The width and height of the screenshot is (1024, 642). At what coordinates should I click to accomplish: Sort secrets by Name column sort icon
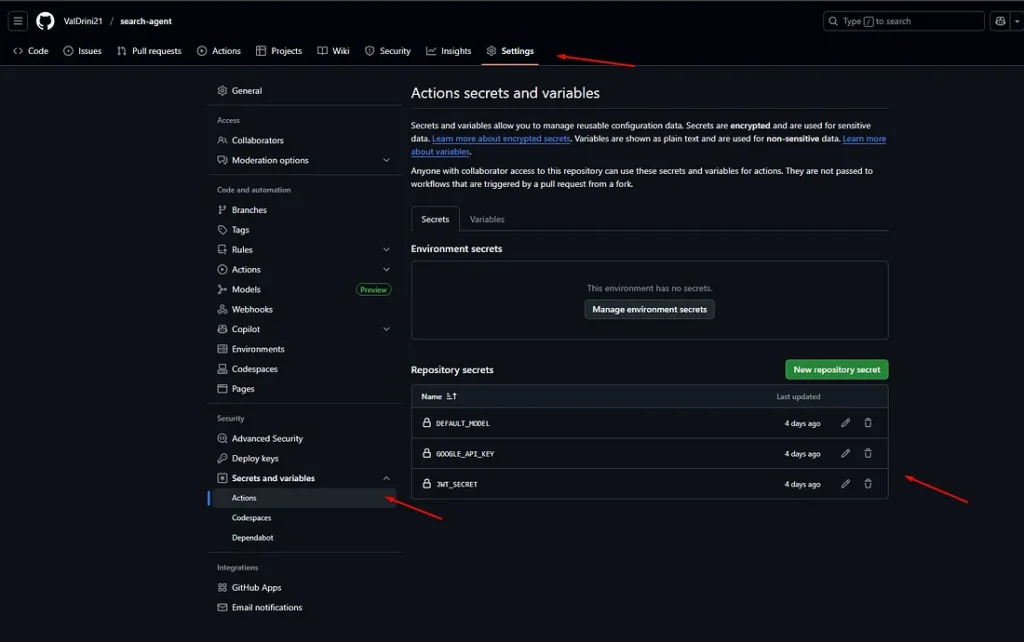pyautogui.click(x=451, y=397)
